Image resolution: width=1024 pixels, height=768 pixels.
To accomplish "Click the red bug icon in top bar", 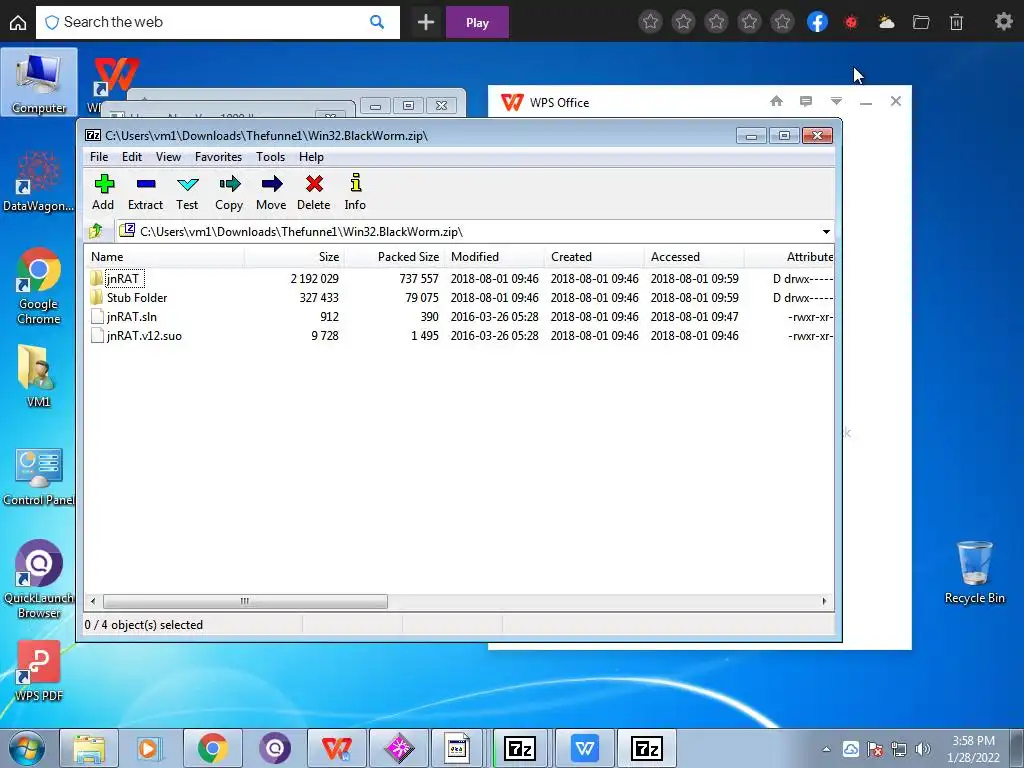I will (x=851, y=22).
